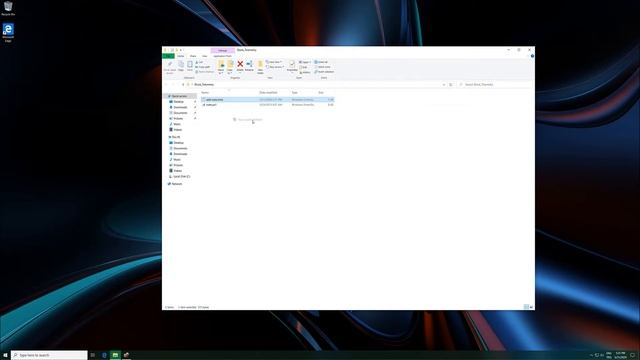Click Copy path in the ribbon

(x=203, y=67)
